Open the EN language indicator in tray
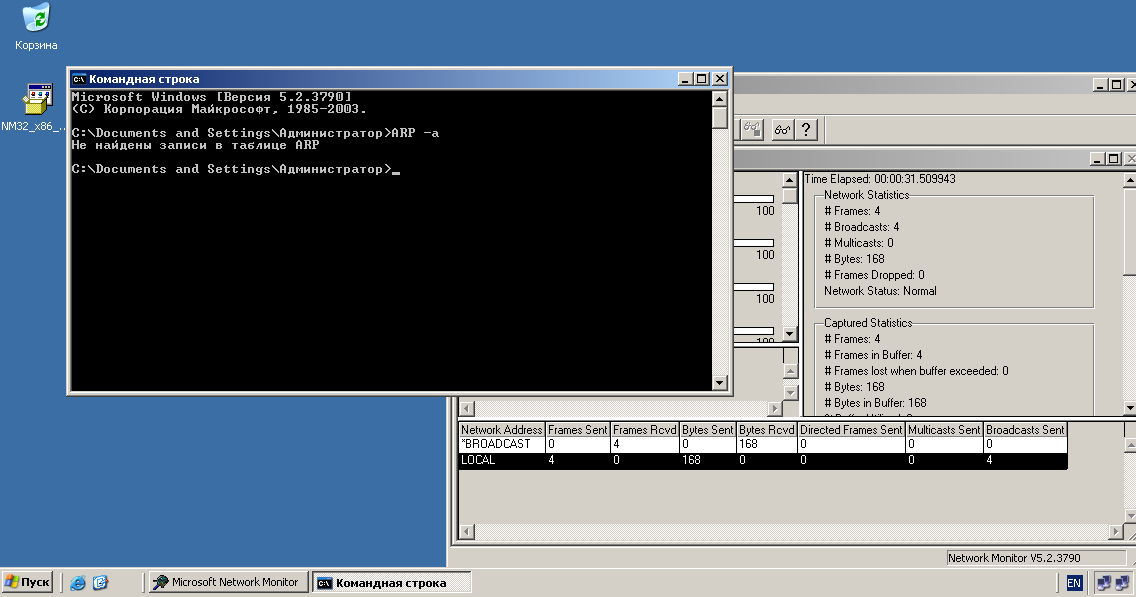This screenshot has height=597, width=1136. pyautogui.click(x=1074, y=583)
